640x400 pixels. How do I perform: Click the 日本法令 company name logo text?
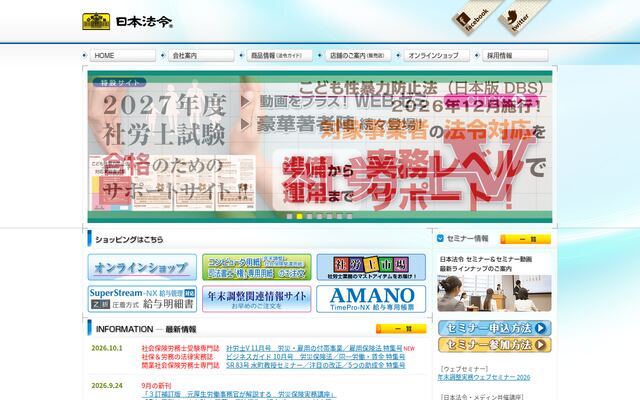tap(144, 22)
